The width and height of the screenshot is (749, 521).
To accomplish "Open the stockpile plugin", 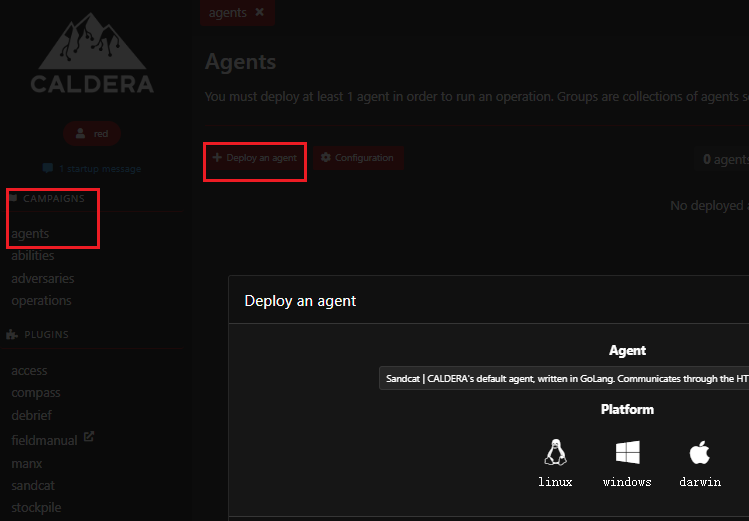I will 36,508.
